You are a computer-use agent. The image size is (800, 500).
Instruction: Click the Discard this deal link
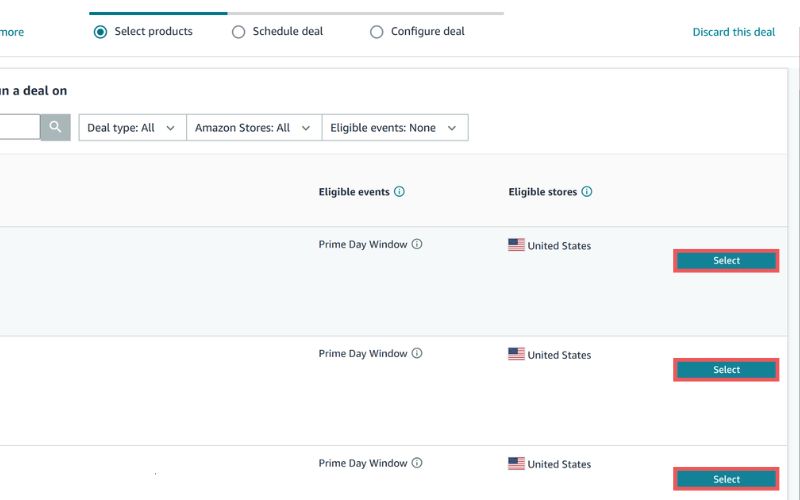(734, 32)
